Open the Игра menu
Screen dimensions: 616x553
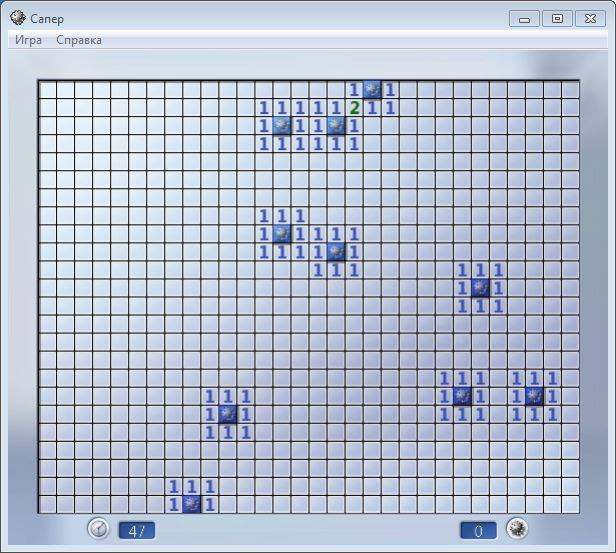click(28, 40)
